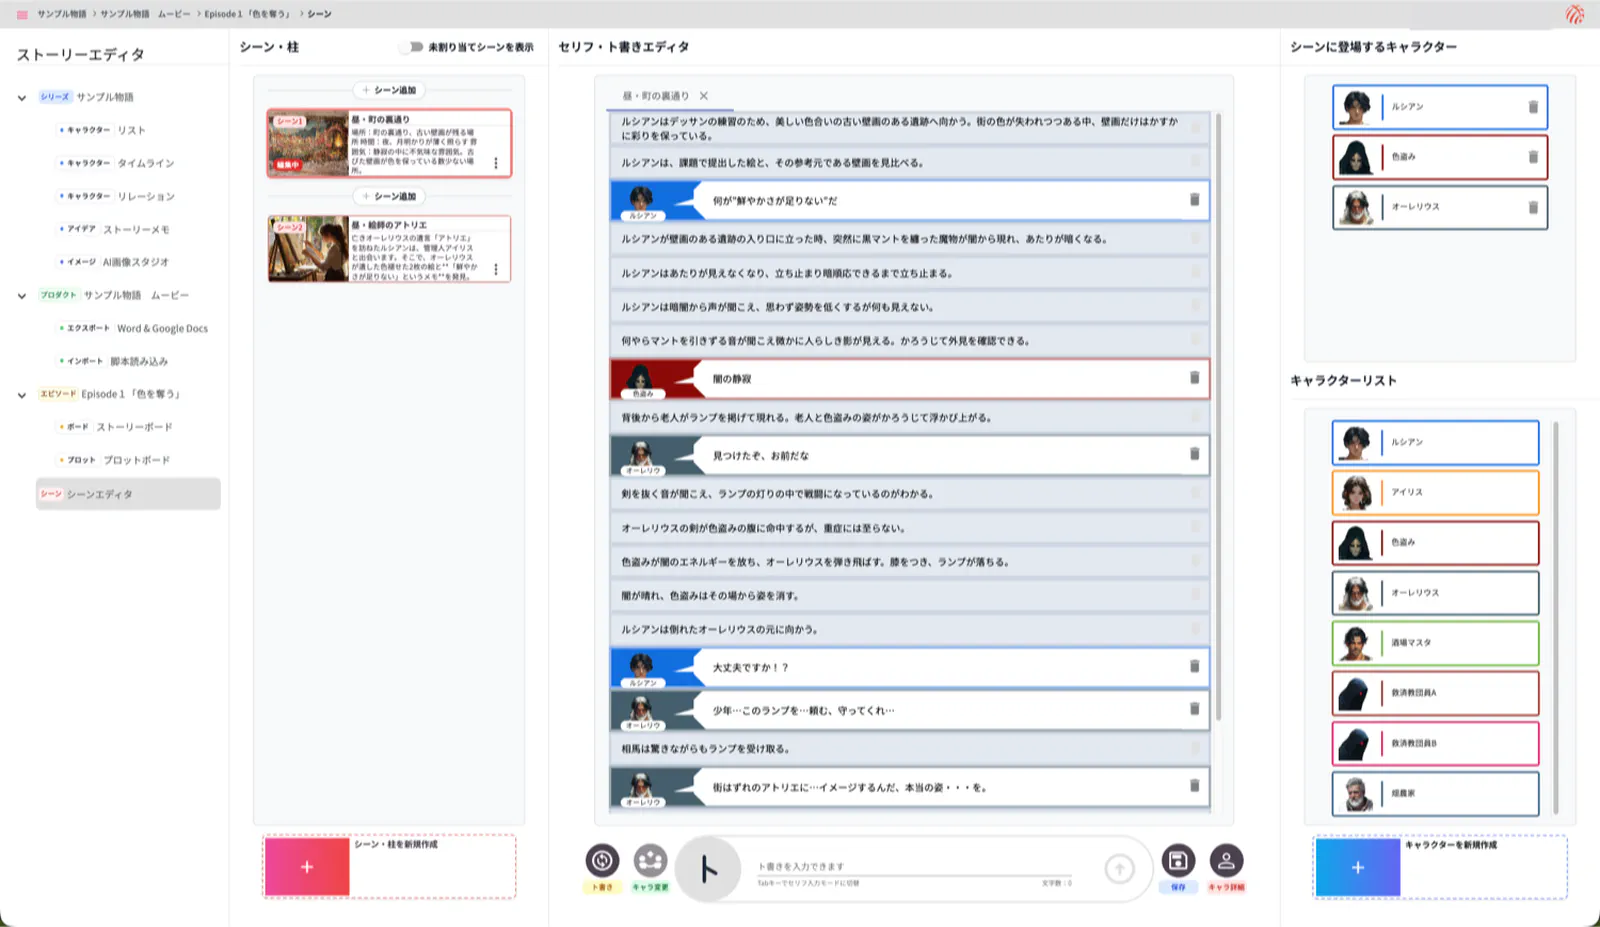This screenshot has width=1600, height=927.
Task: Click the ト書き text input field
Action: click(914, 867)
